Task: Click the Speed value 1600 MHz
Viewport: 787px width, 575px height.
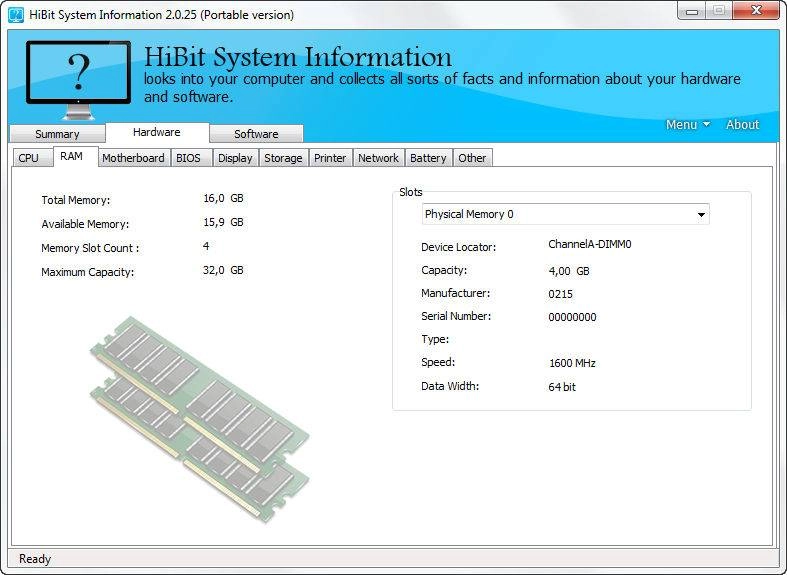Action: pos(572,363)
